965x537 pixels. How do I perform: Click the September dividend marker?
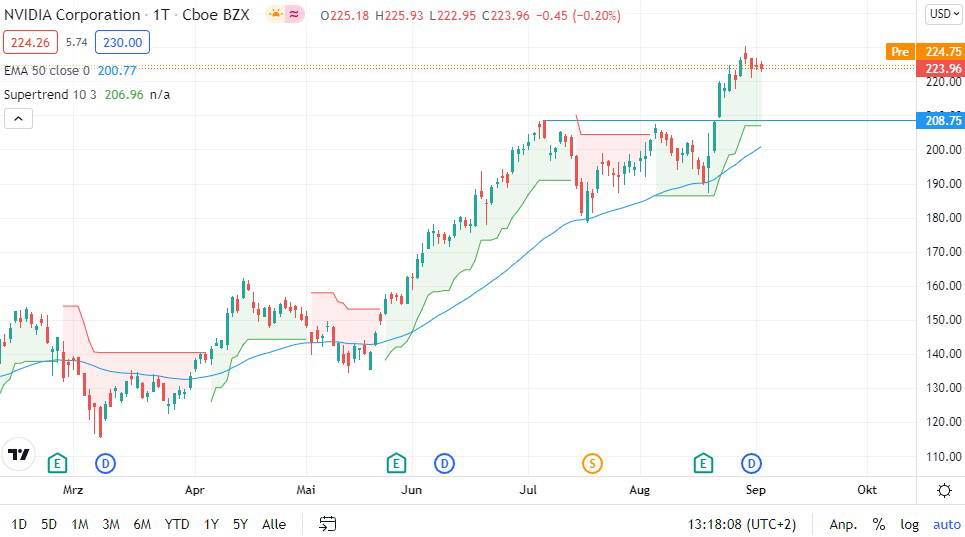(x=751, y=463)
